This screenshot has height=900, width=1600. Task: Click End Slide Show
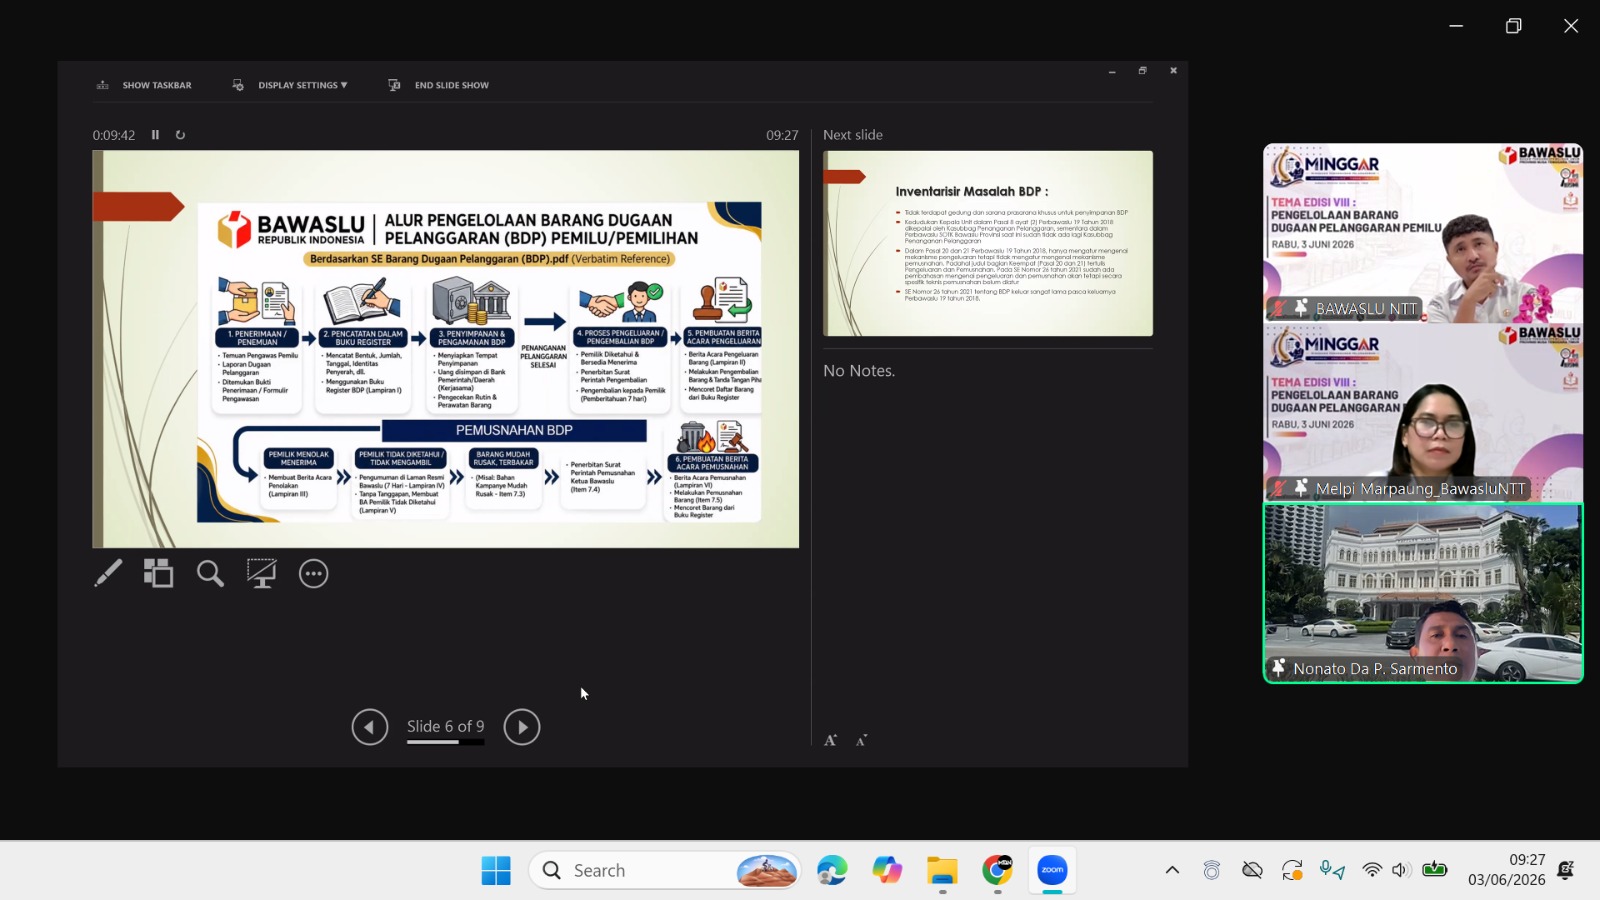(439, 85)
